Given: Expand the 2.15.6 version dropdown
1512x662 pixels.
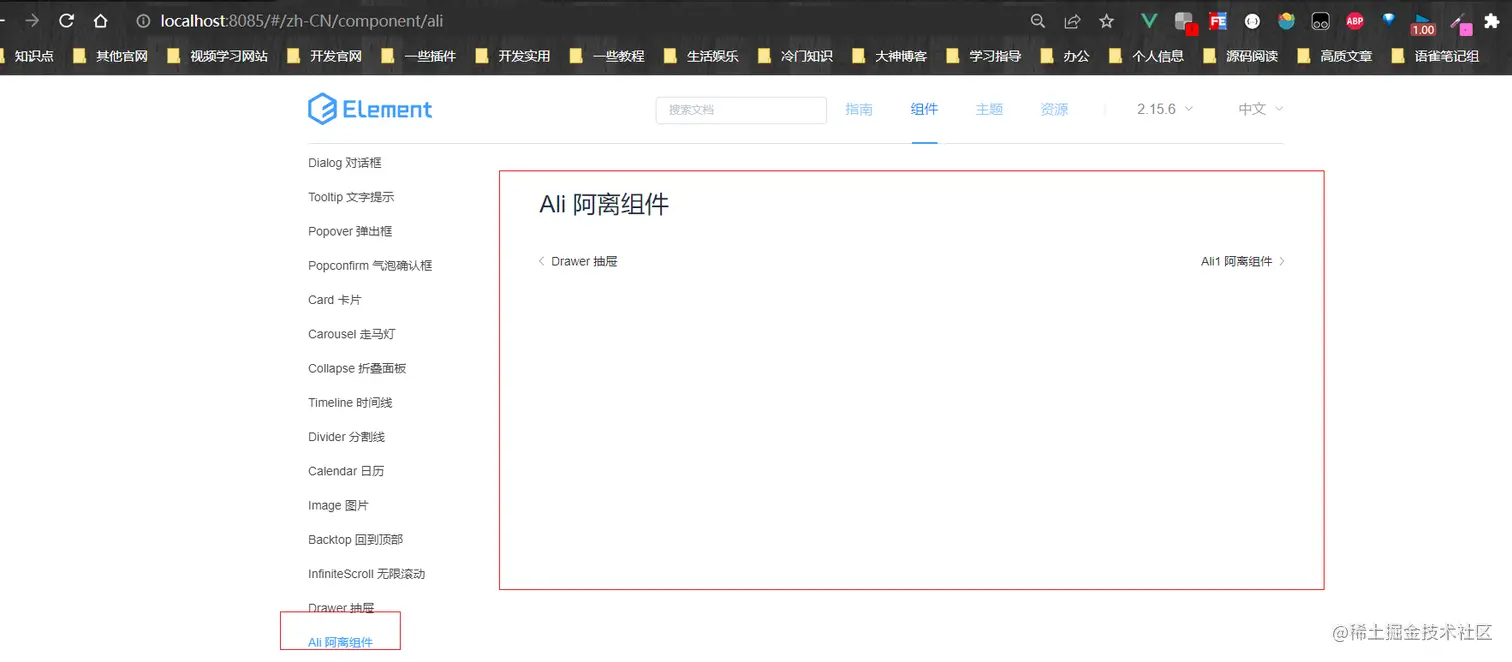Looking at the screenshot, I should tap(1165, 109).
